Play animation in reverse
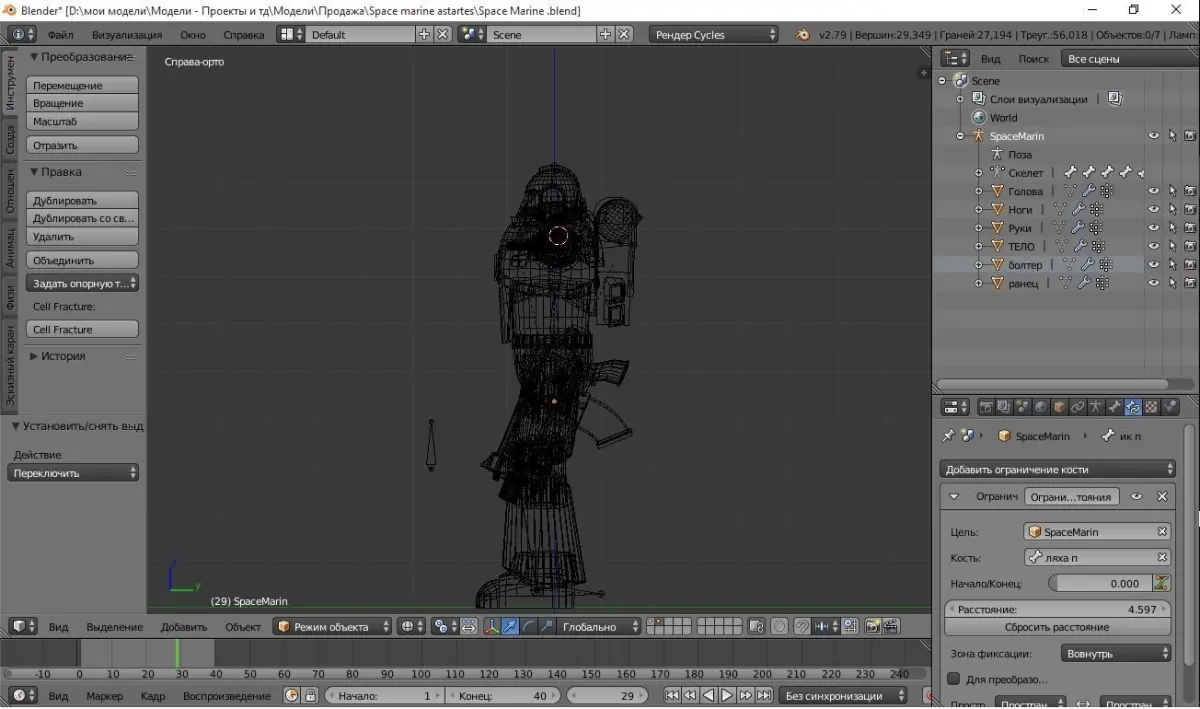This screenshot has width=1200, height=709. pyautogui.click(x=709, y=695)
